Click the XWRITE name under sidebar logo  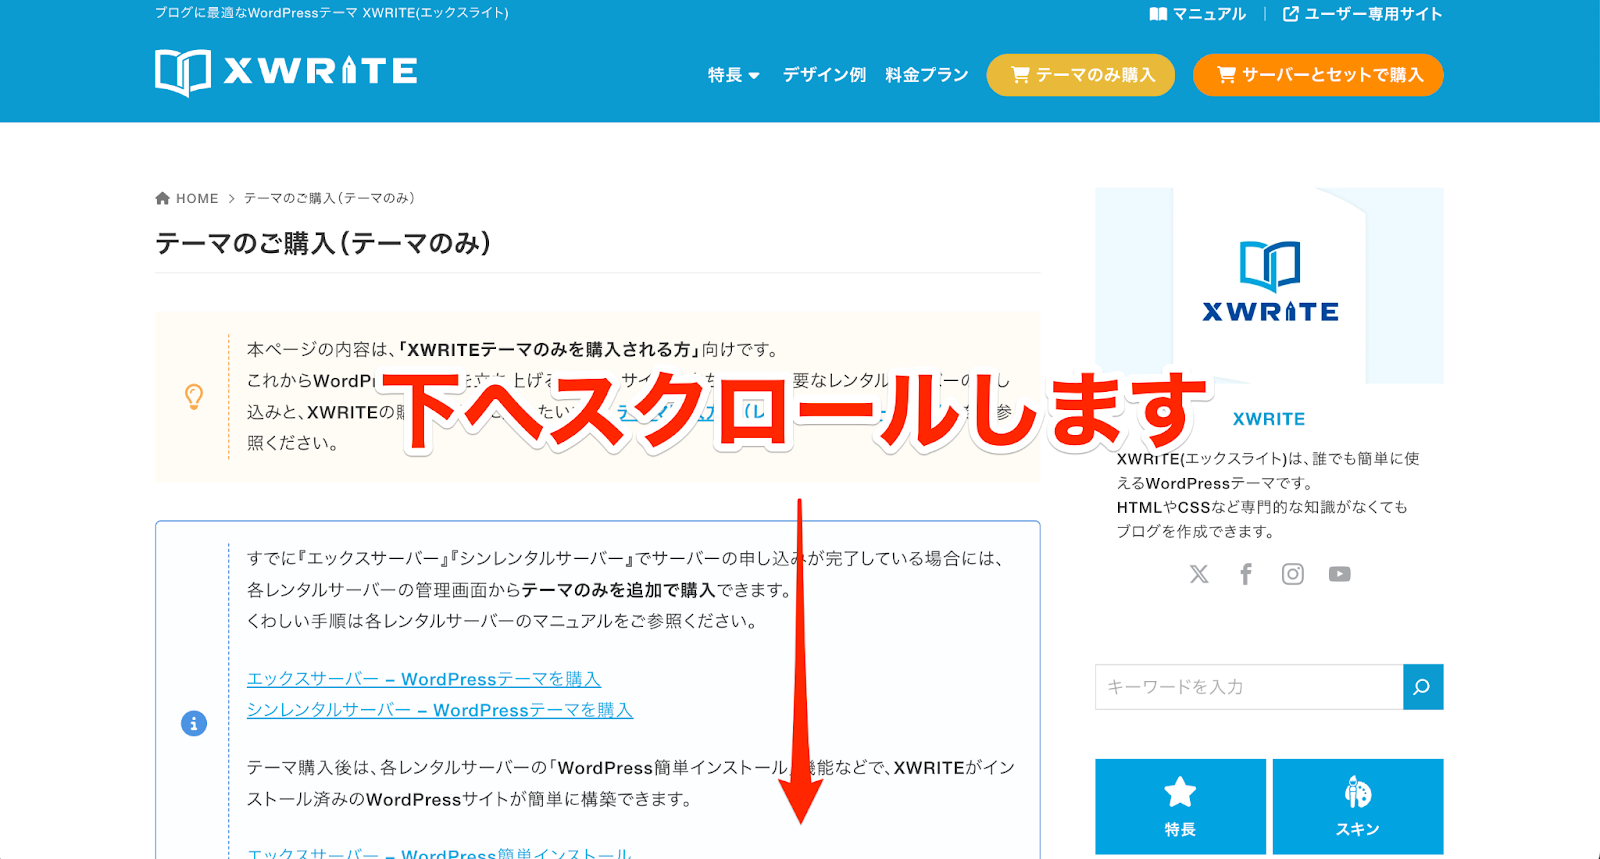tap(1269, 419)
